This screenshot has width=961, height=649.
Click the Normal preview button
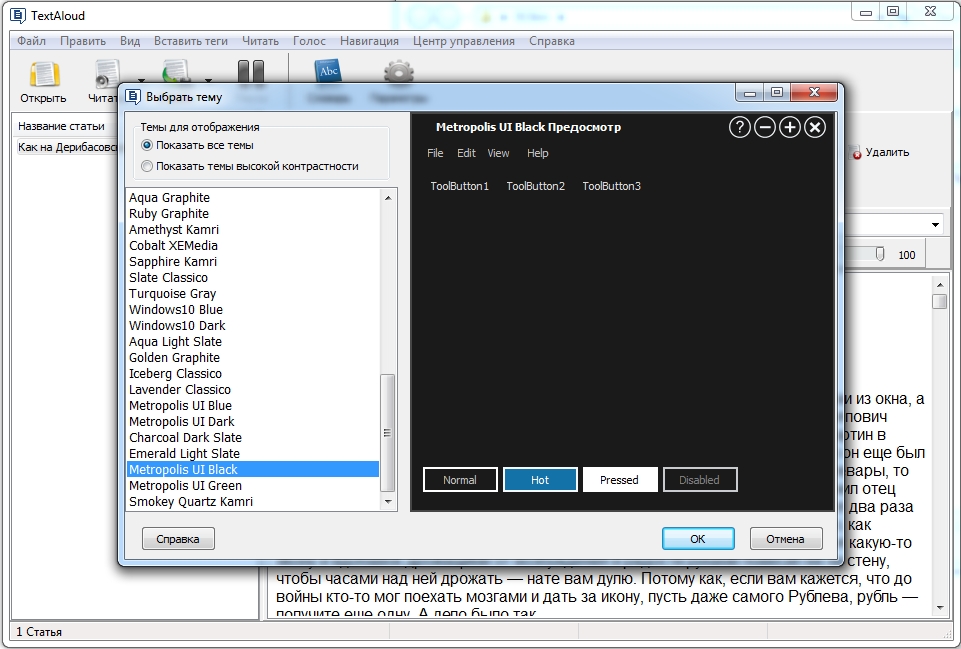click(460, 480)
